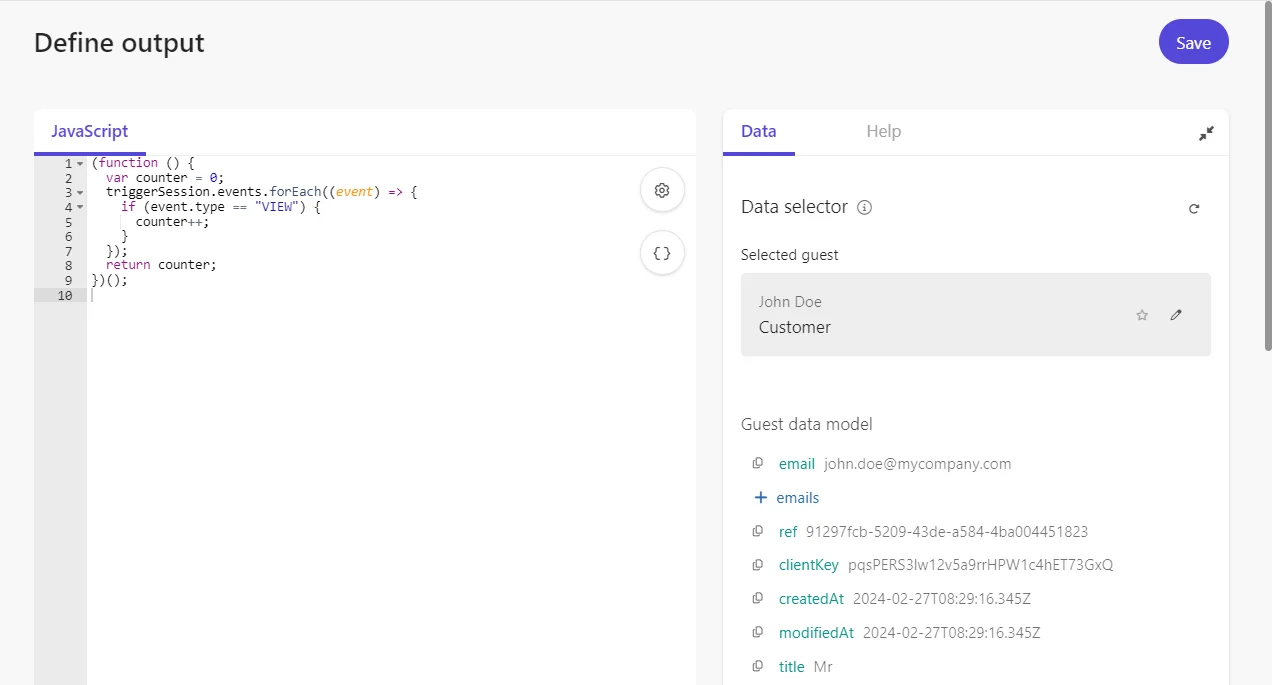Click the ref value 91297fcb-5209-43de-a584-4ba004451823
The height and width of the screenshot is (685, 1272).
pos(947,532)
